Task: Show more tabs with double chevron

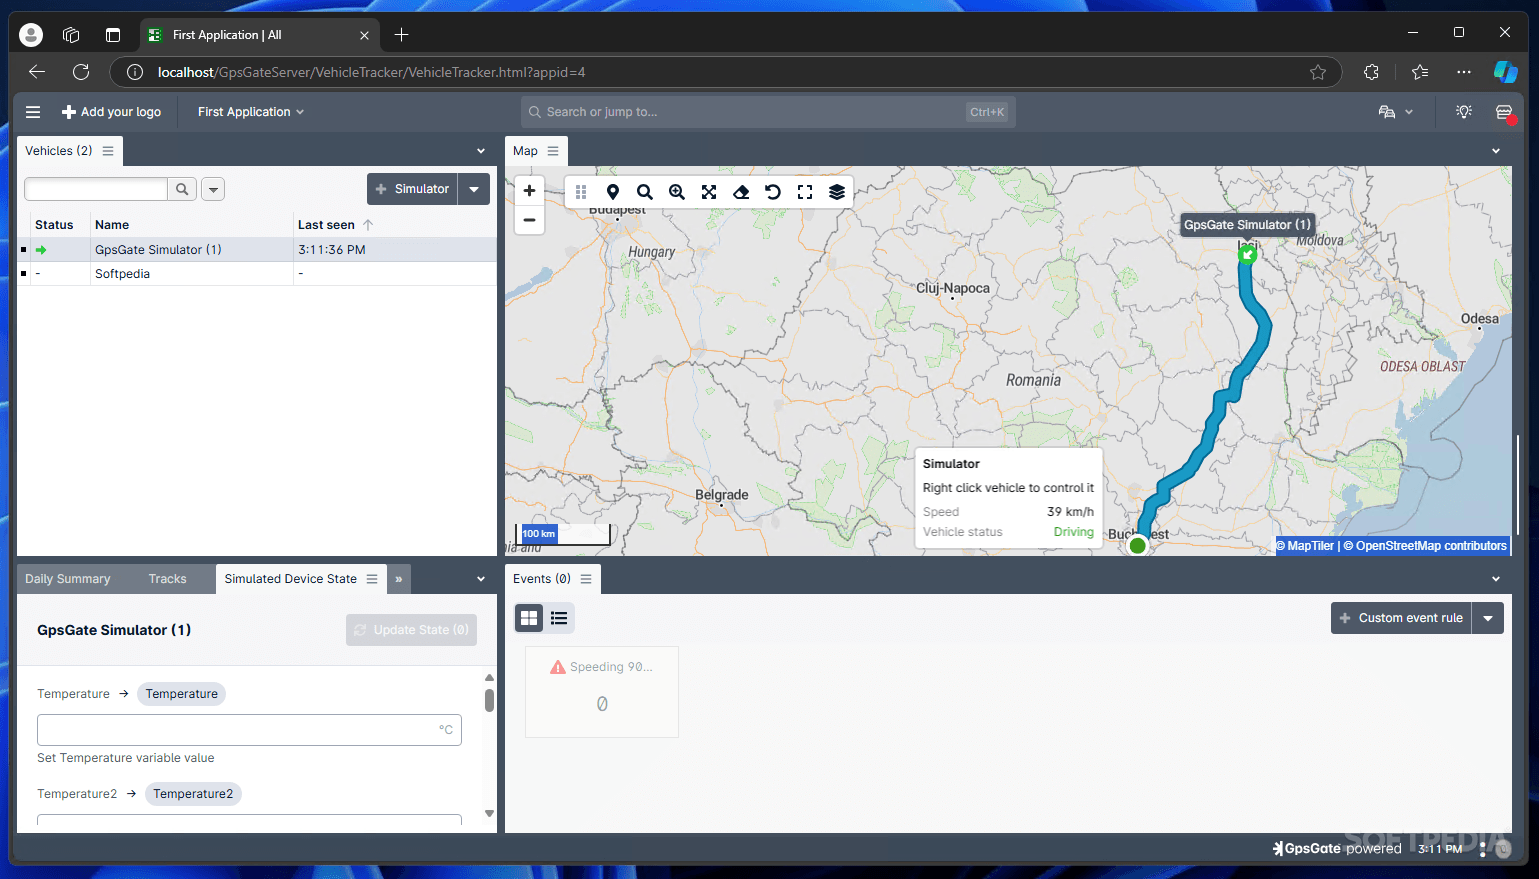Action: tap(398, 579)
